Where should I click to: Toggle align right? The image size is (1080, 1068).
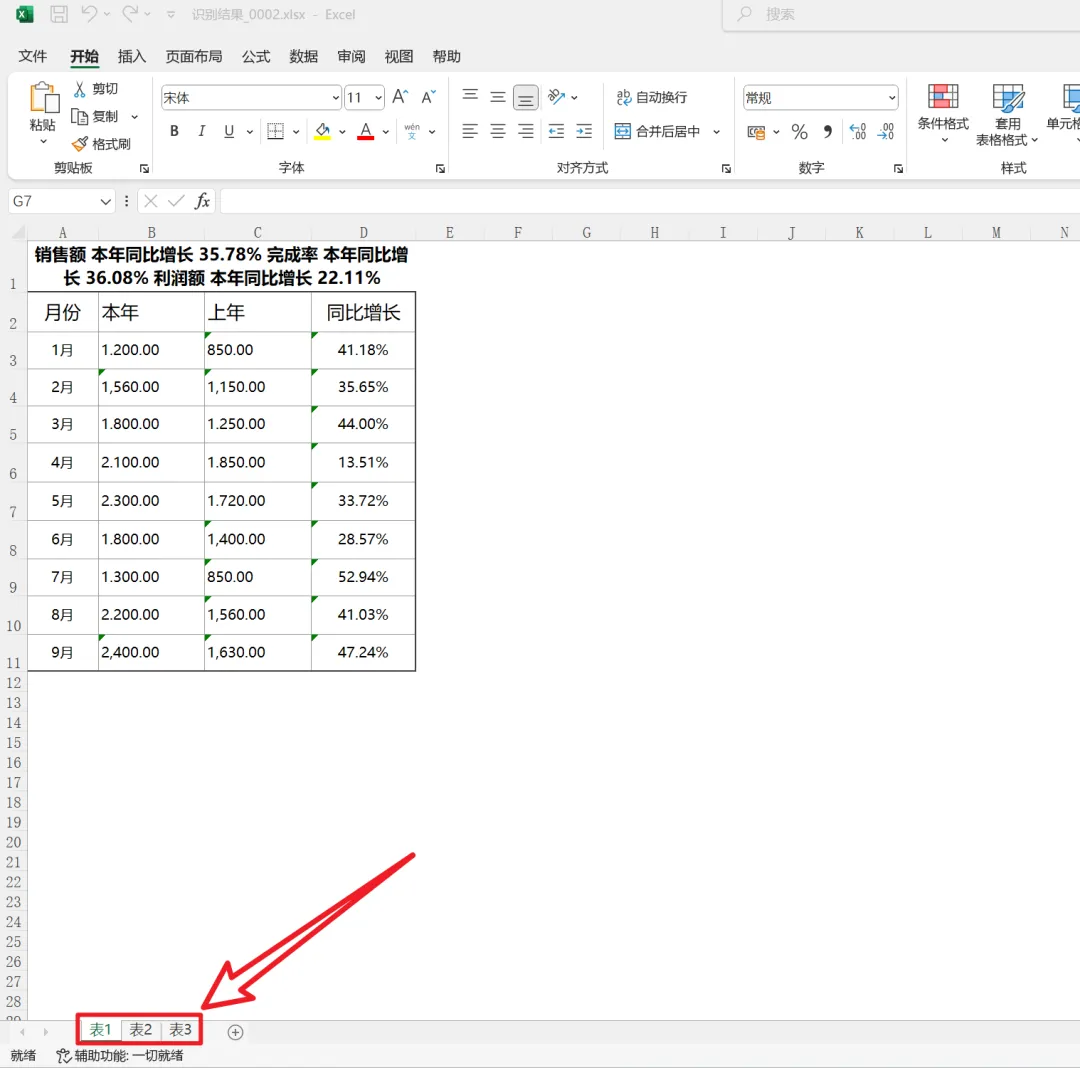click(526, 131)
